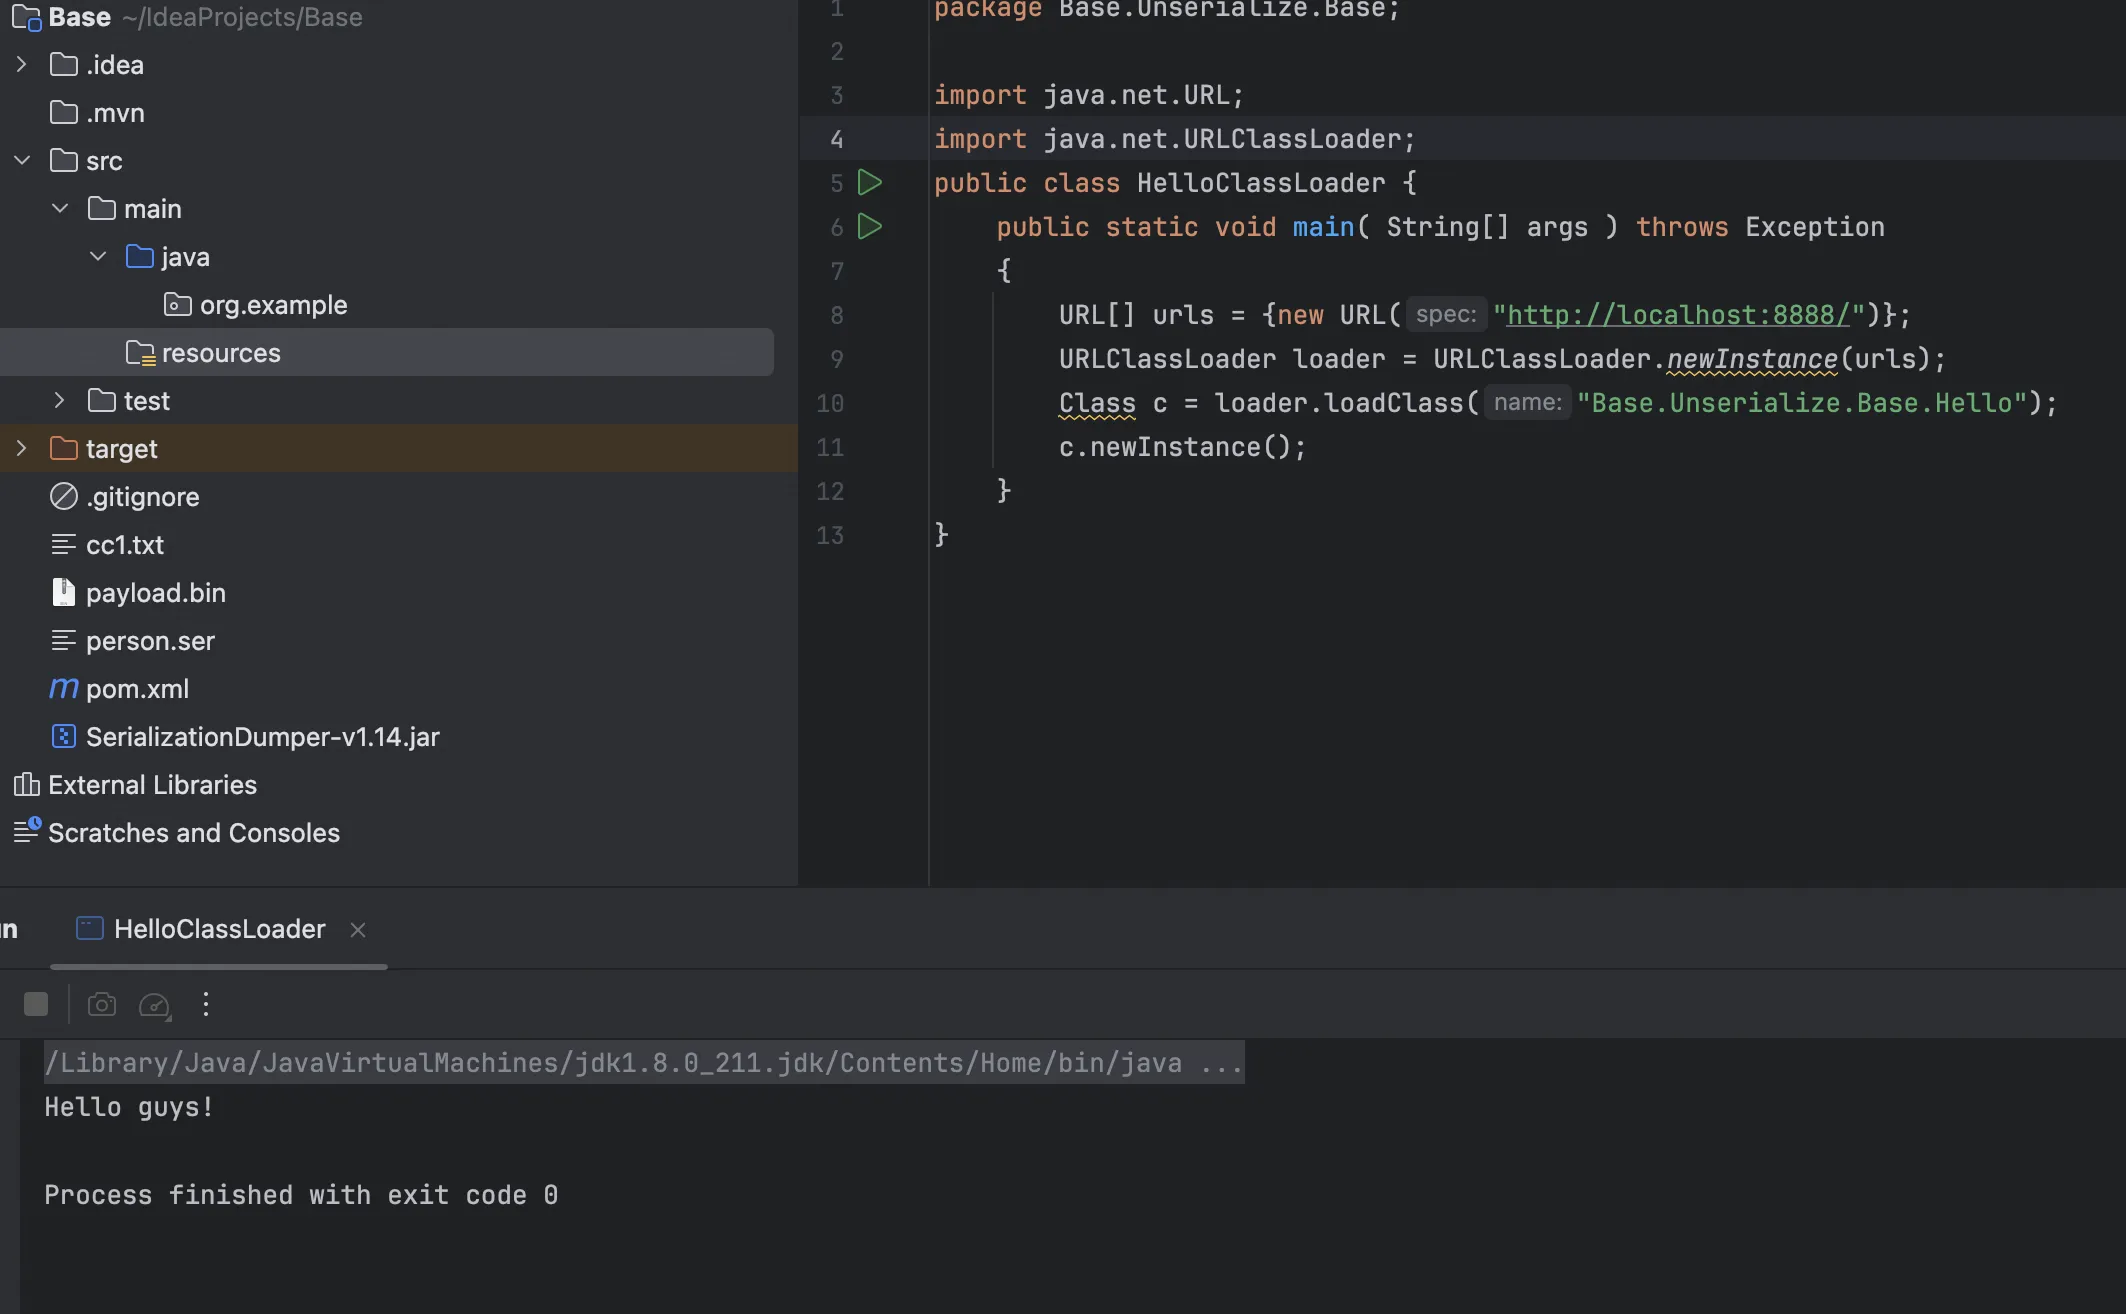Collapse the java source folder
The width and height of the screenshot is (2126, 1314).
[98, 257]
